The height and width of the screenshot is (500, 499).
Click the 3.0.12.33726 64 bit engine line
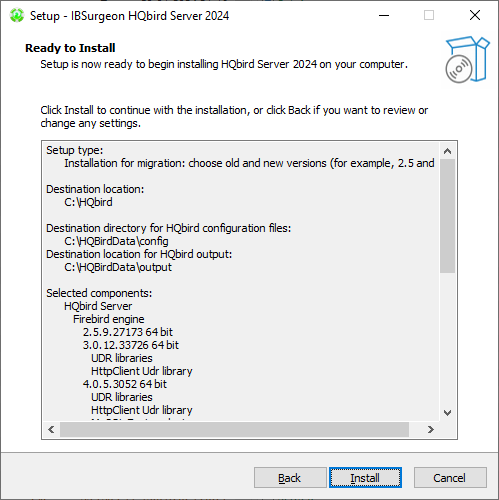point(131,345)
